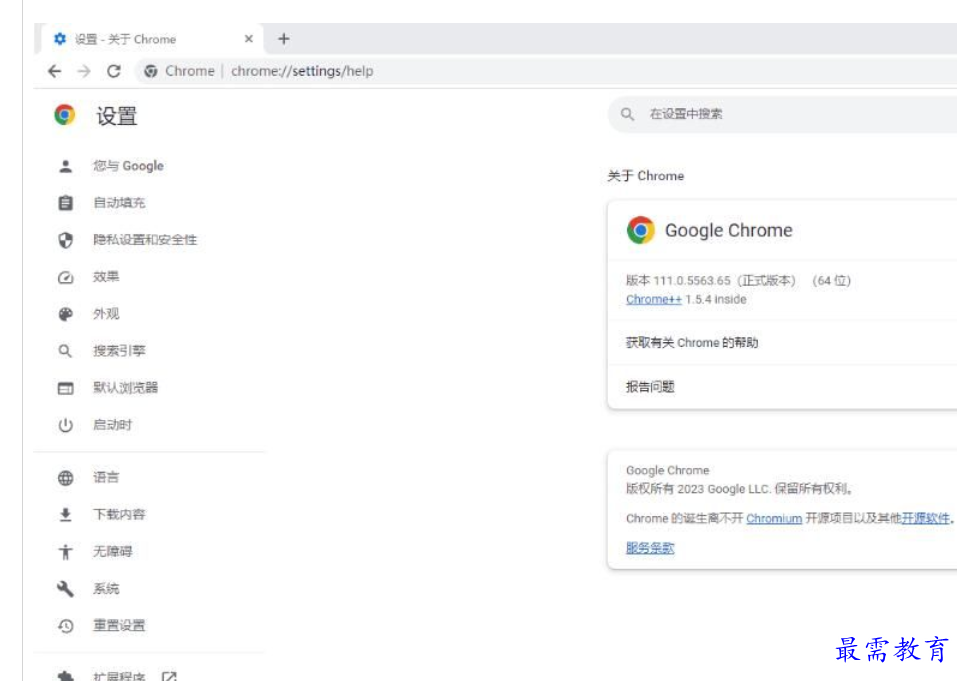Image resolution: width=957 pixels, height=681 pixels.
Task: Click the wrench icon for 系统
Action: point(66,589)
